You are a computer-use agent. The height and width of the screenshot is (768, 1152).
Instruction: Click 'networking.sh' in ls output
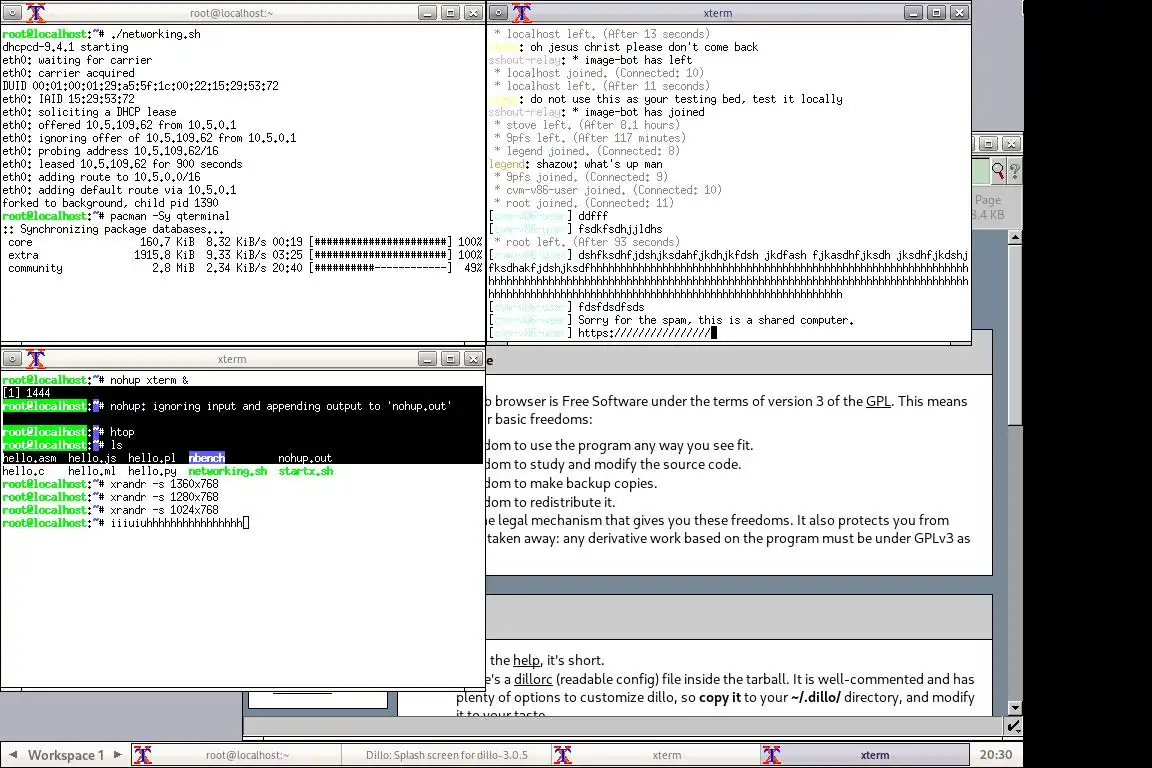228,471
